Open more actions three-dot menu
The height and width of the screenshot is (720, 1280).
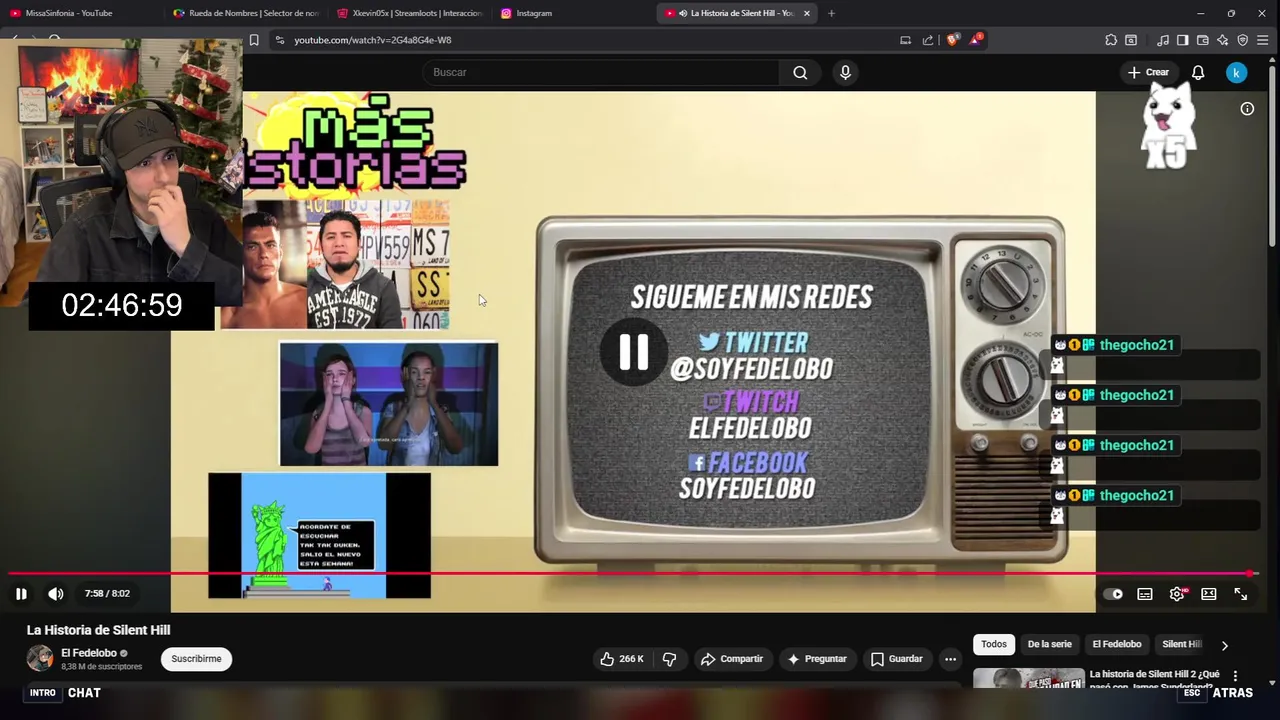(950, 659)
